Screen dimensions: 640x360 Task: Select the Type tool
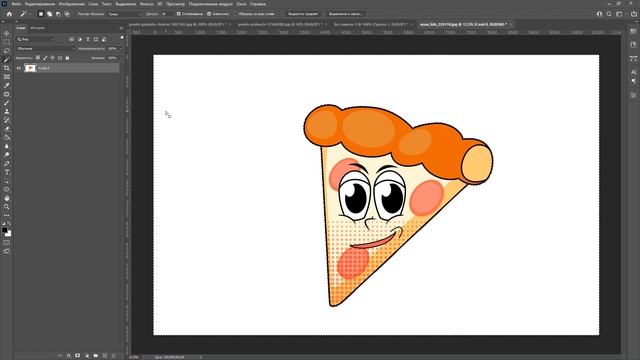[7, 172]
